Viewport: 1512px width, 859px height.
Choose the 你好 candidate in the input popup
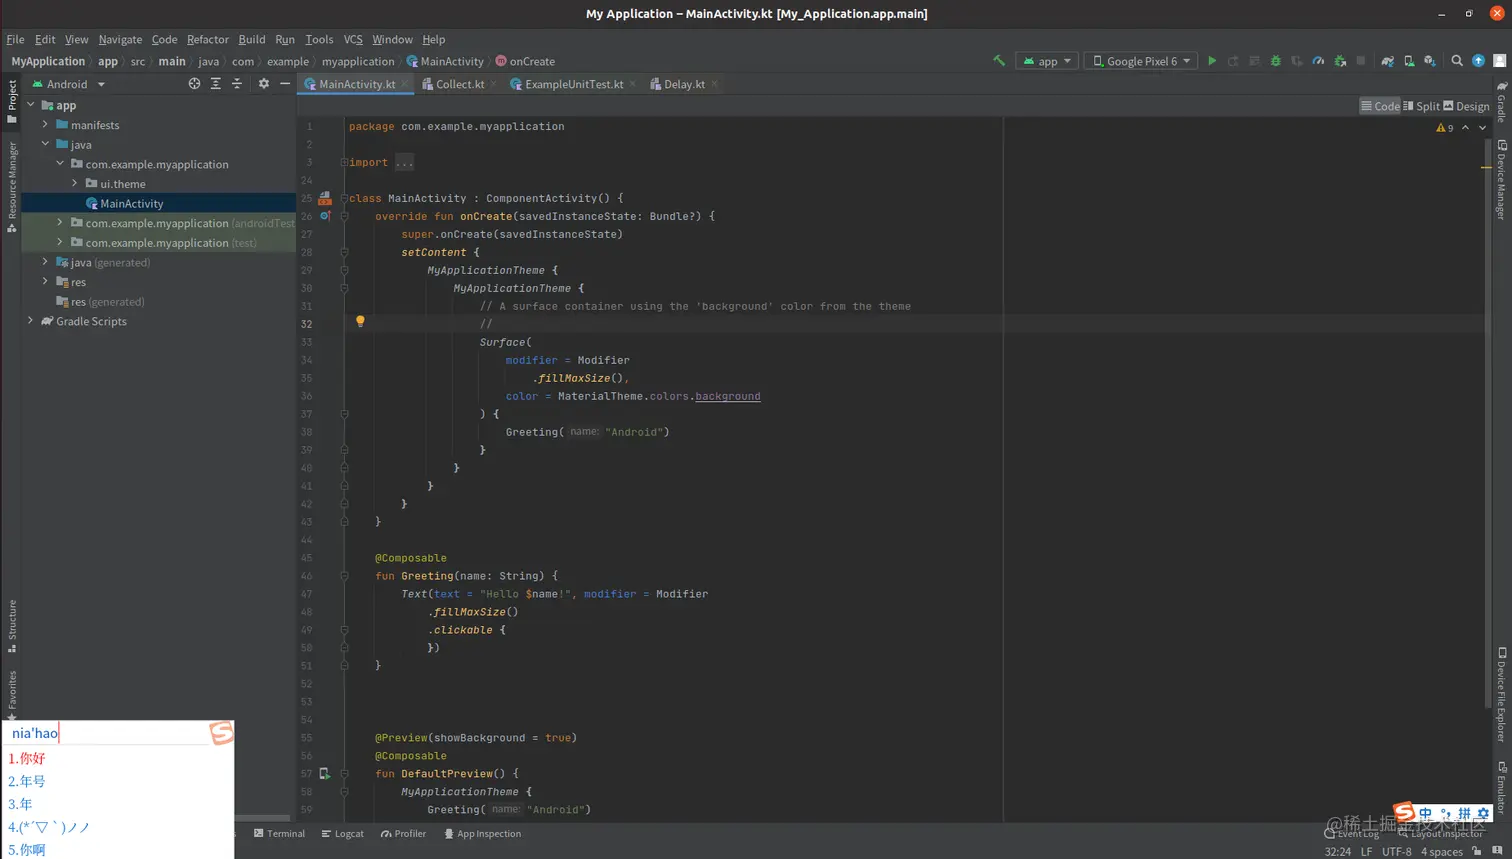coord(27,758)
